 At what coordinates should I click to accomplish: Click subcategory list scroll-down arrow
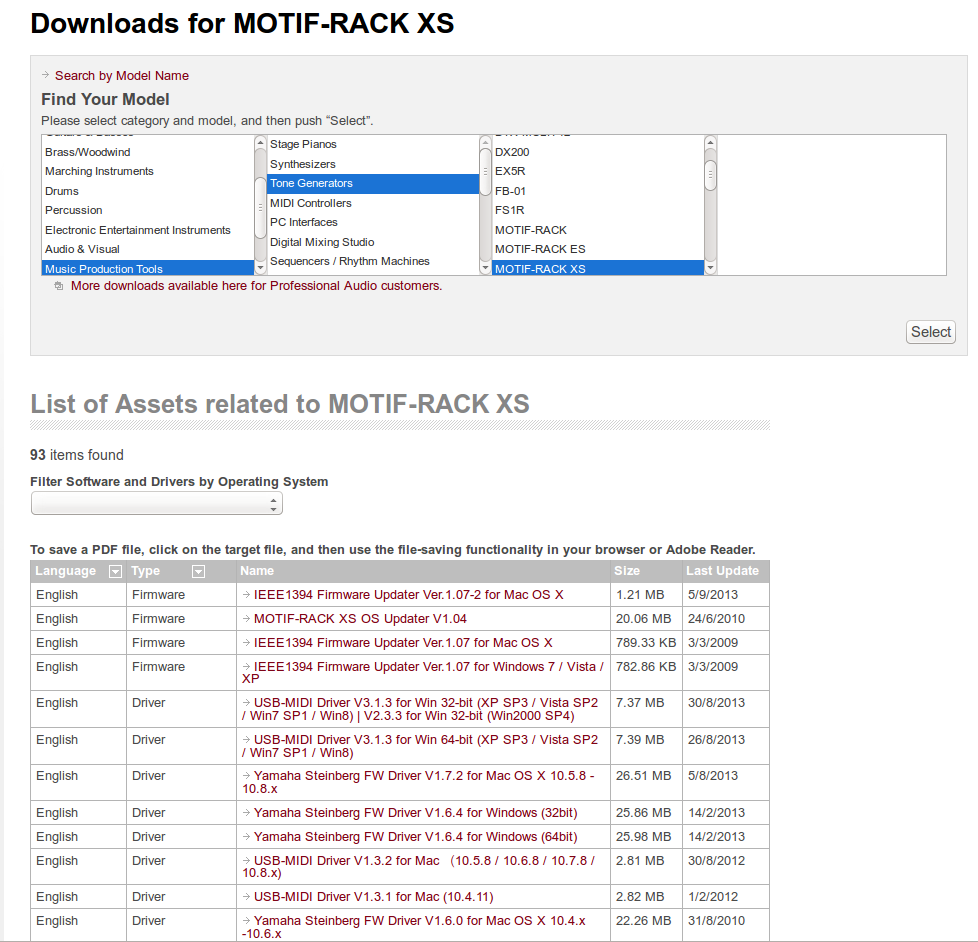[x=485, y=268]
